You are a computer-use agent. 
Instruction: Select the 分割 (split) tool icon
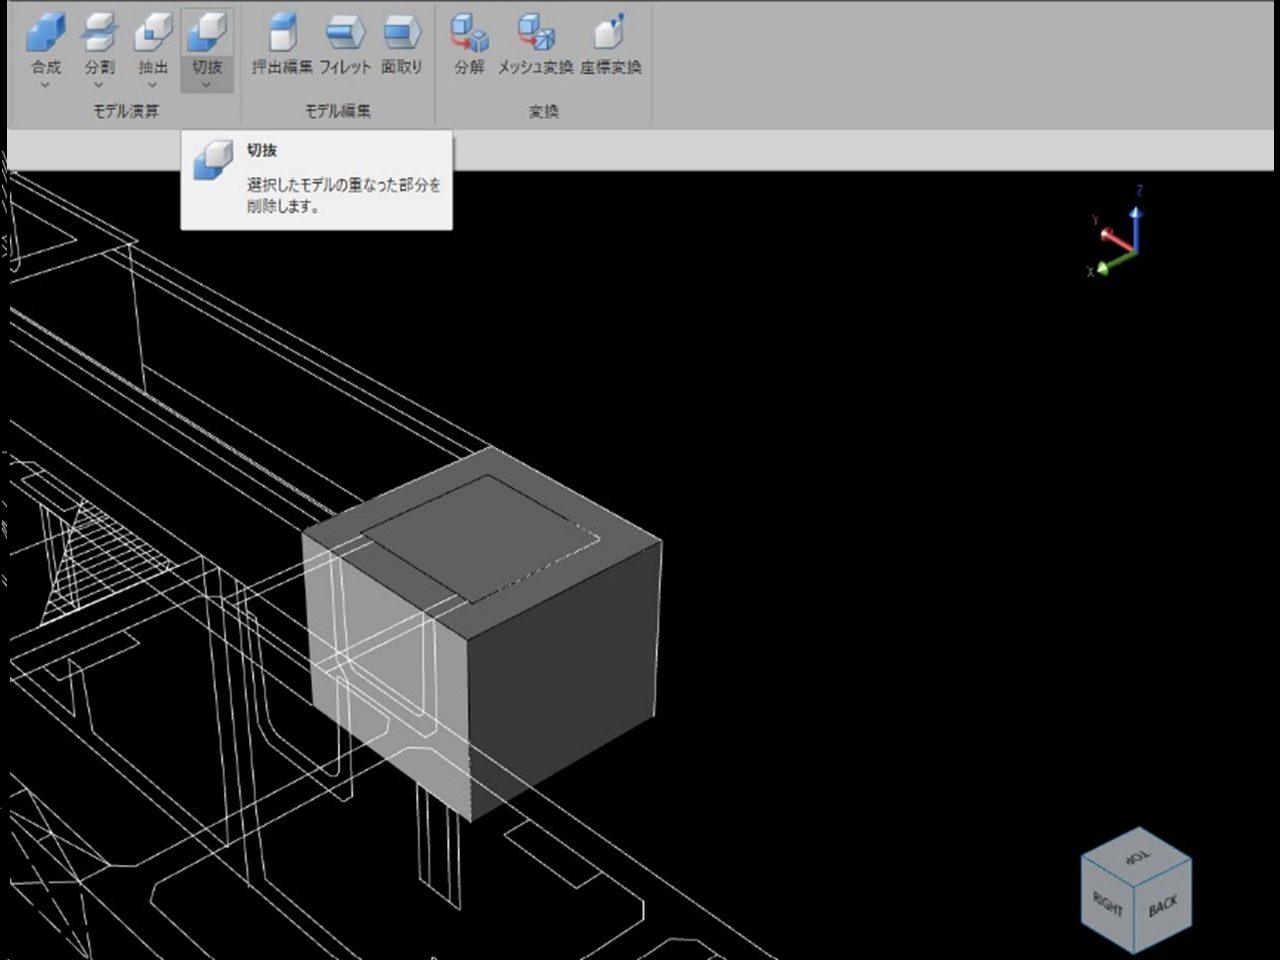[99, 34]
